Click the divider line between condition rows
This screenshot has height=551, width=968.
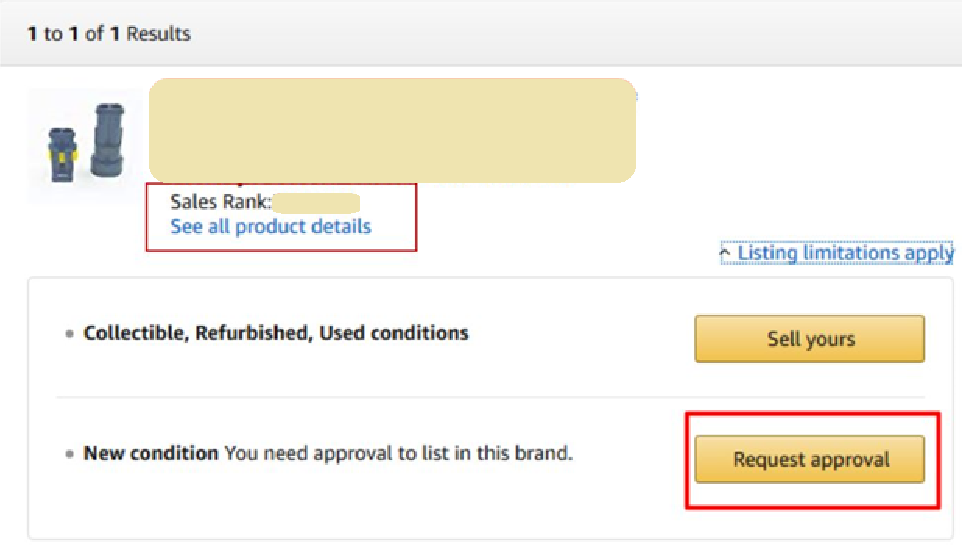tap(490, 397)
